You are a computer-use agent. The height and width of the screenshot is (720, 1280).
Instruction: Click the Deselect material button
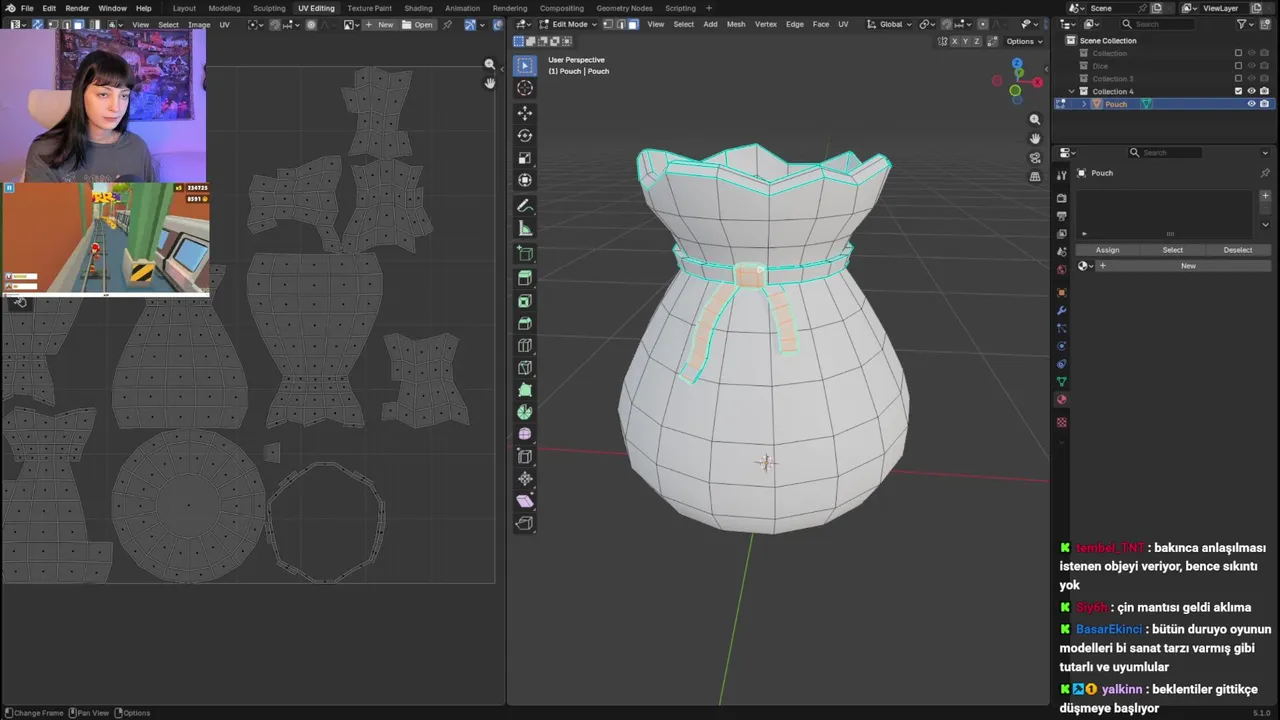[x=1238, y=250]
